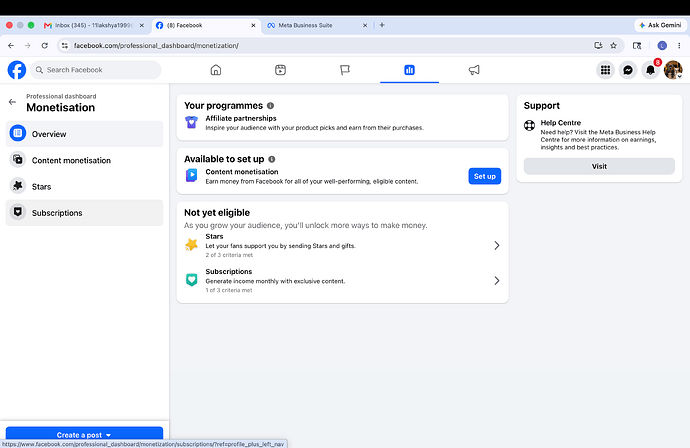Screen dimensions: 690x448
Task: Open the Ad Centre megaphone icon
Action: 474,70
